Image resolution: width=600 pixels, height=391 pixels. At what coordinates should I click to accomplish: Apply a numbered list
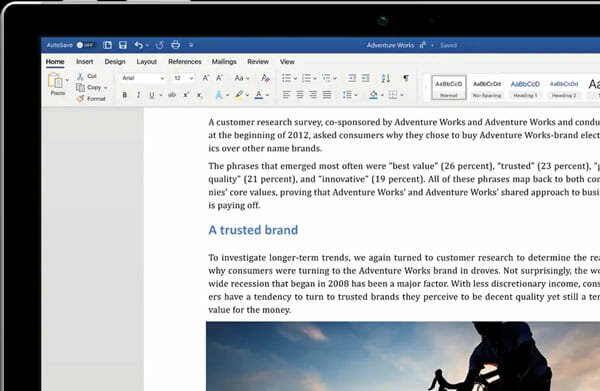tap(307, 78)
